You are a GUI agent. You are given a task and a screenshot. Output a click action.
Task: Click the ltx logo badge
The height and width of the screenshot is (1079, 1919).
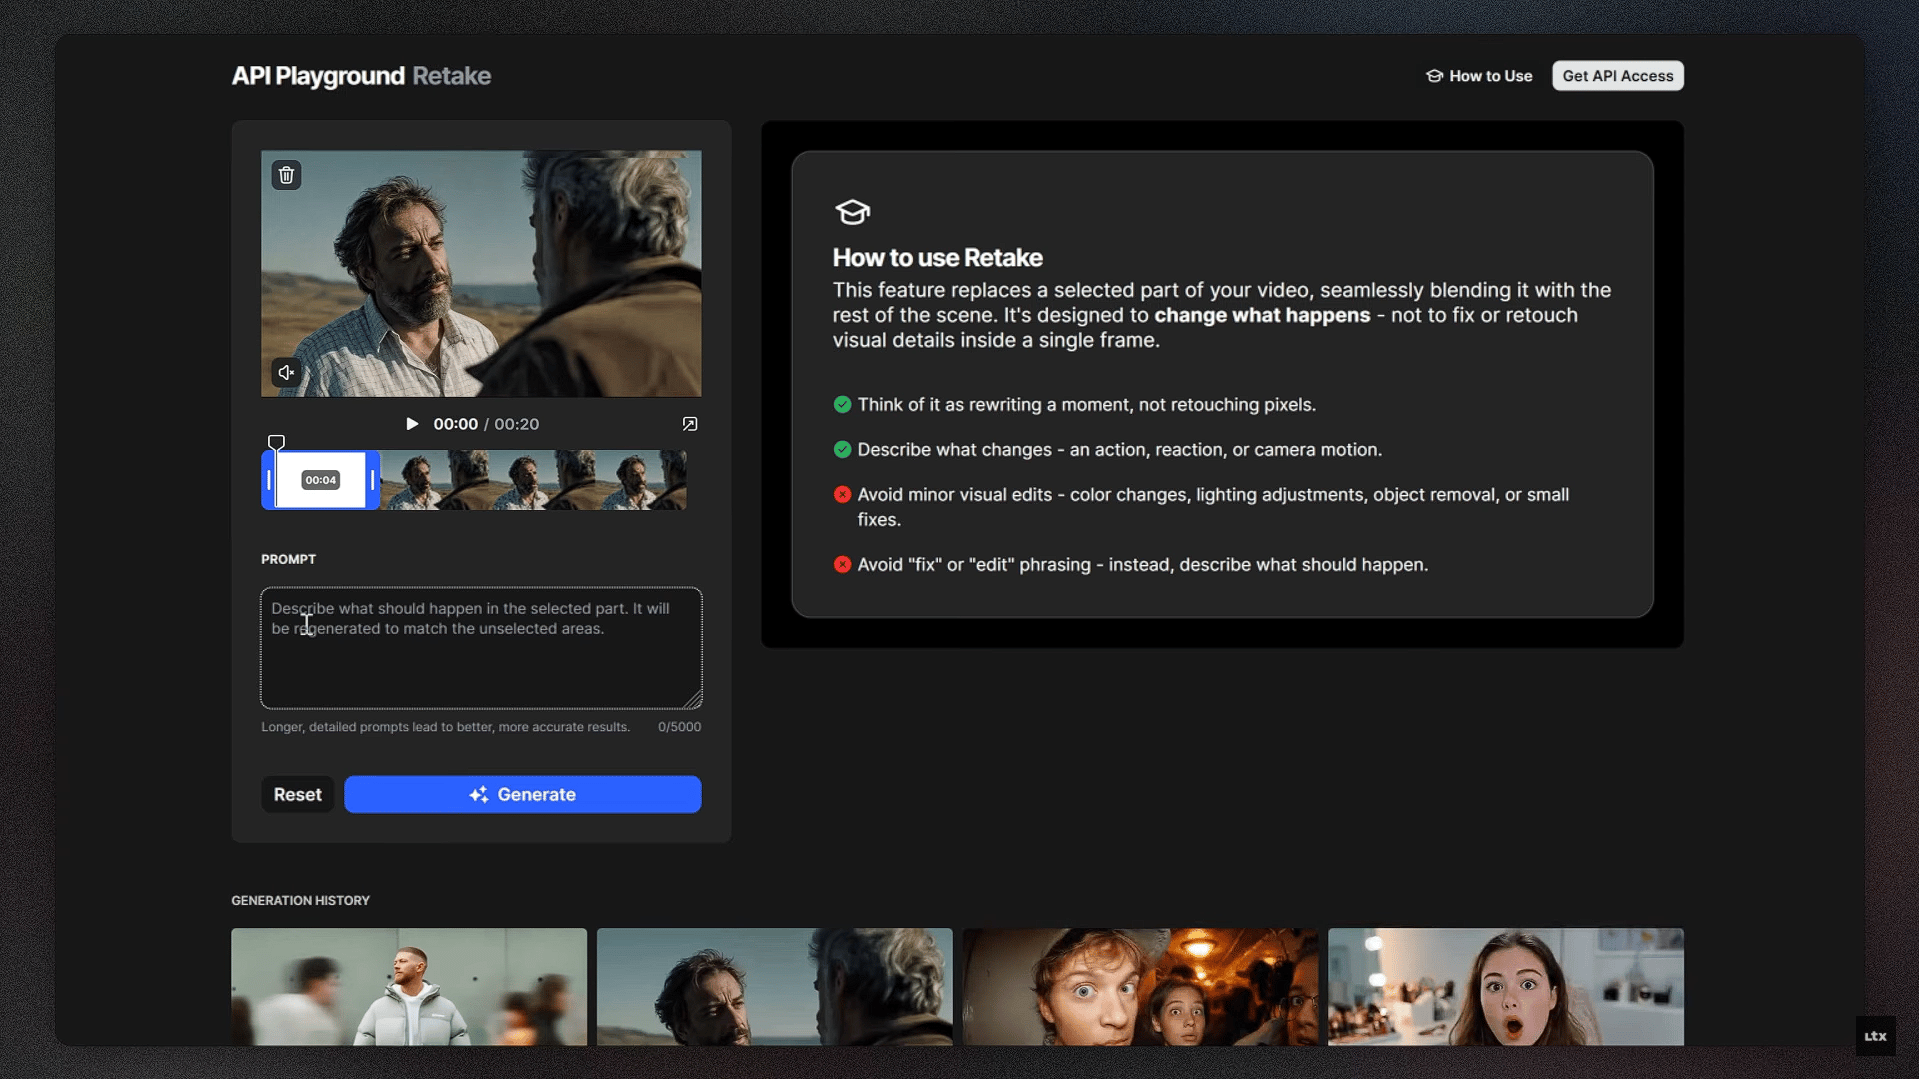[1875, 1036]
